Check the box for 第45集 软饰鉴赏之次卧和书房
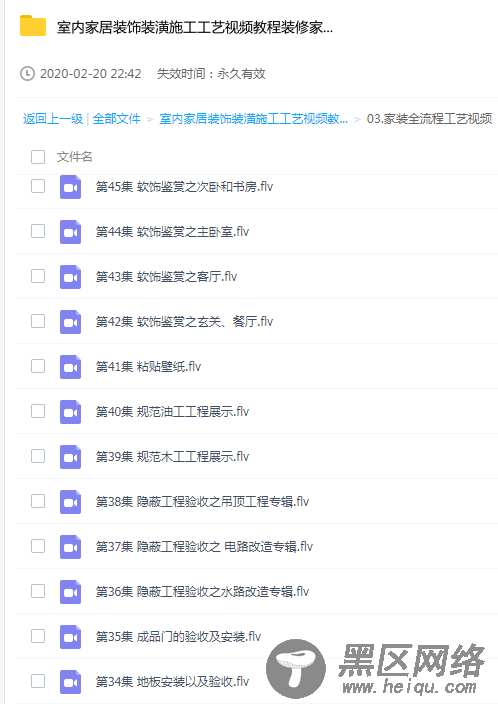Image resolution: width=498 pixels, height=704 pixels. [38, 186]
